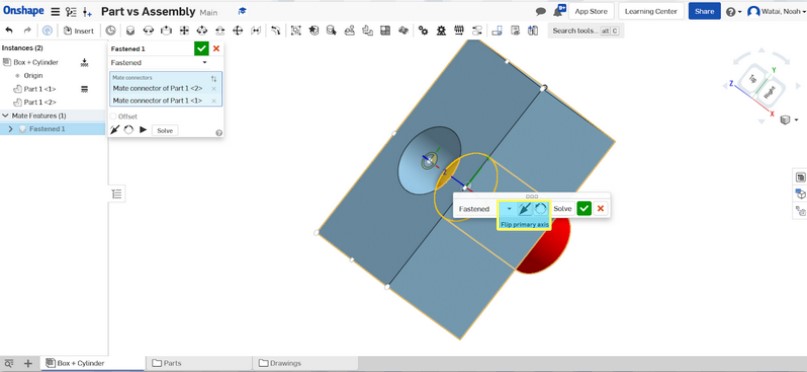This screenshot has height=372, width=807.
Task: Click the graduation cap education icon
Action: coord(242,11)
